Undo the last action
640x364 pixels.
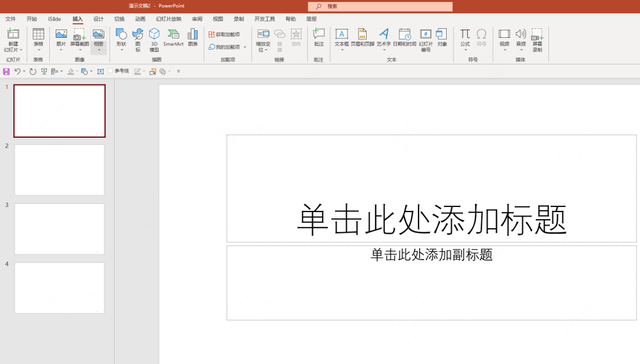(x=17, y=71)
